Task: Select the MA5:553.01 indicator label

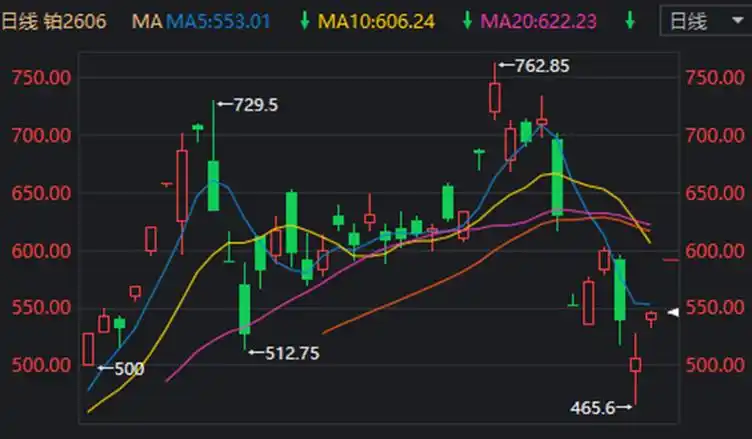Action: 217,21
